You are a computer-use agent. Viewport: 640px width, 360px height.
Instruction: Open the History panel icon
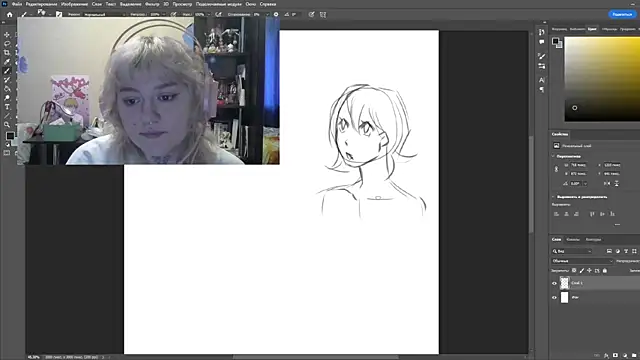pyautogui.click(x=542, y=32)
